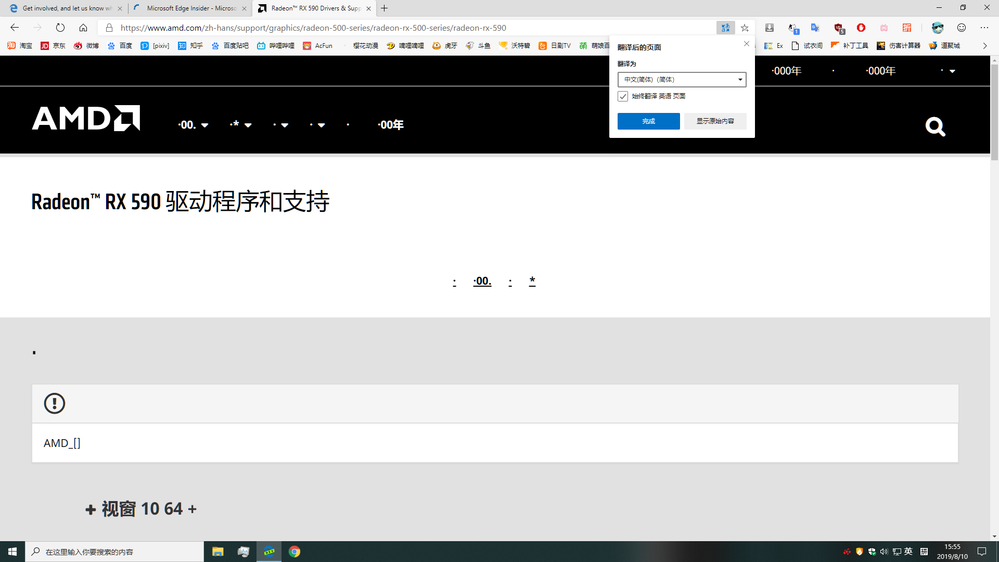The image size is (999, 562).
Task: Switch to Microsoft Edge Insider tab
Action: coord(189,8)
